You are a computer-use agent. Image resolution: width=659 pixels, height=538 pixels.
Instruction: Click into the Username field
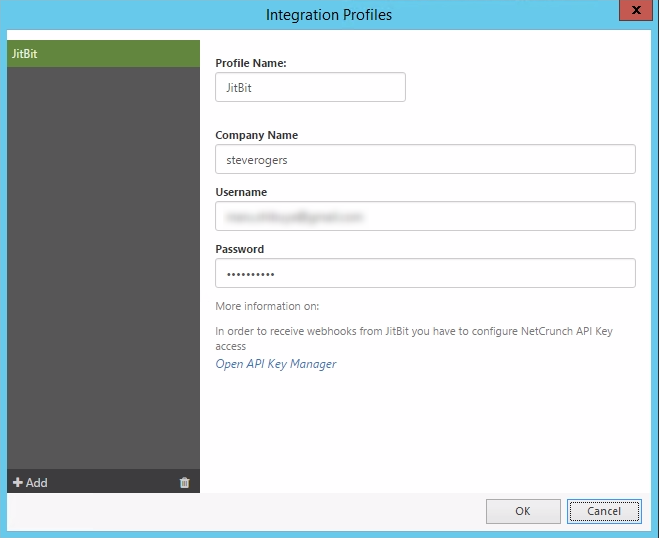(425, 216)
